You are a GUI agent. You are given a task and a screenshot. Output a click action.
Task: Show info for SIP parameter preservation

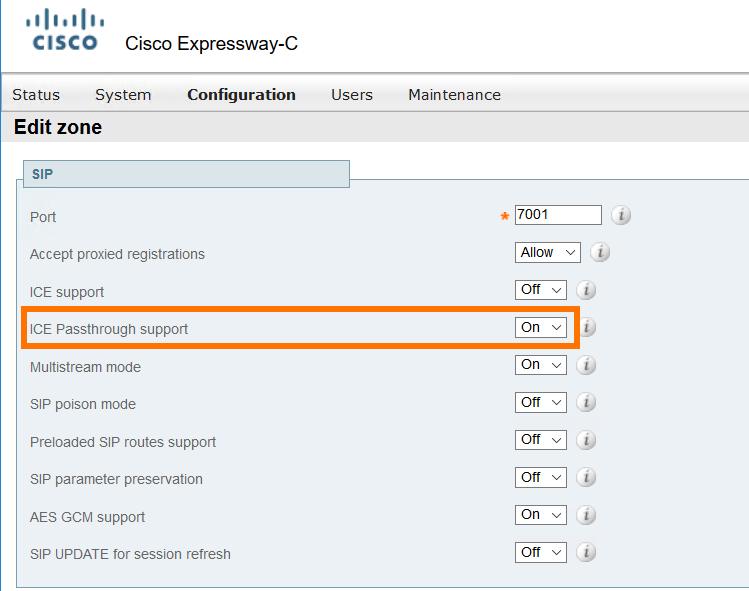pos(586,477)
